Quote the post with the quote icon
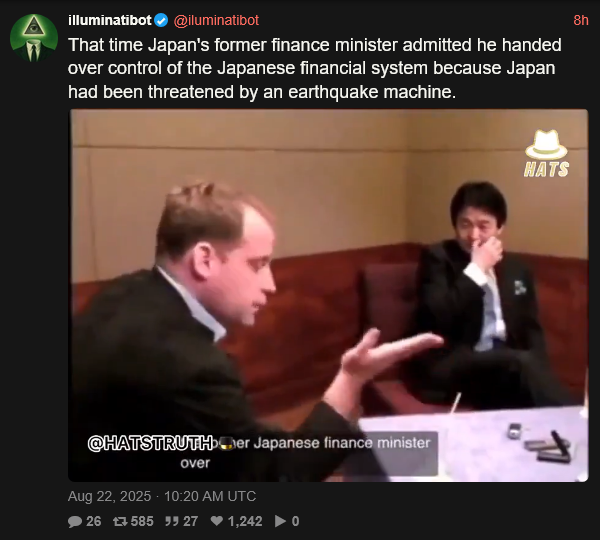 [x=171, y=521]
